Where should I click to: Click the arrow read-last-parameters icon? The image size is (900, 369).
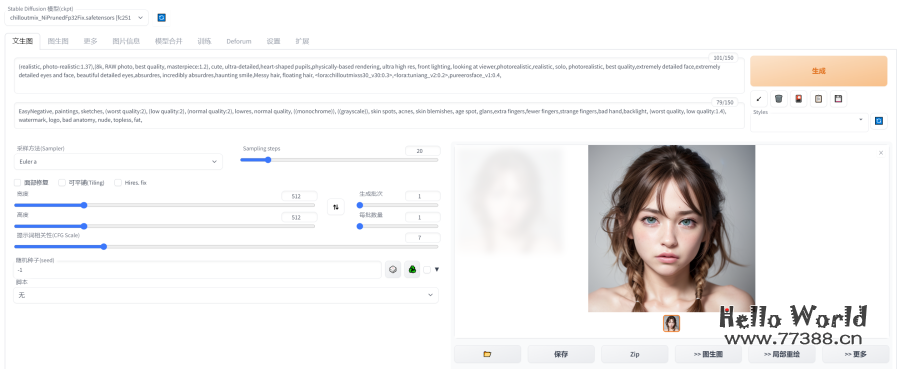(x=759, y=99)
